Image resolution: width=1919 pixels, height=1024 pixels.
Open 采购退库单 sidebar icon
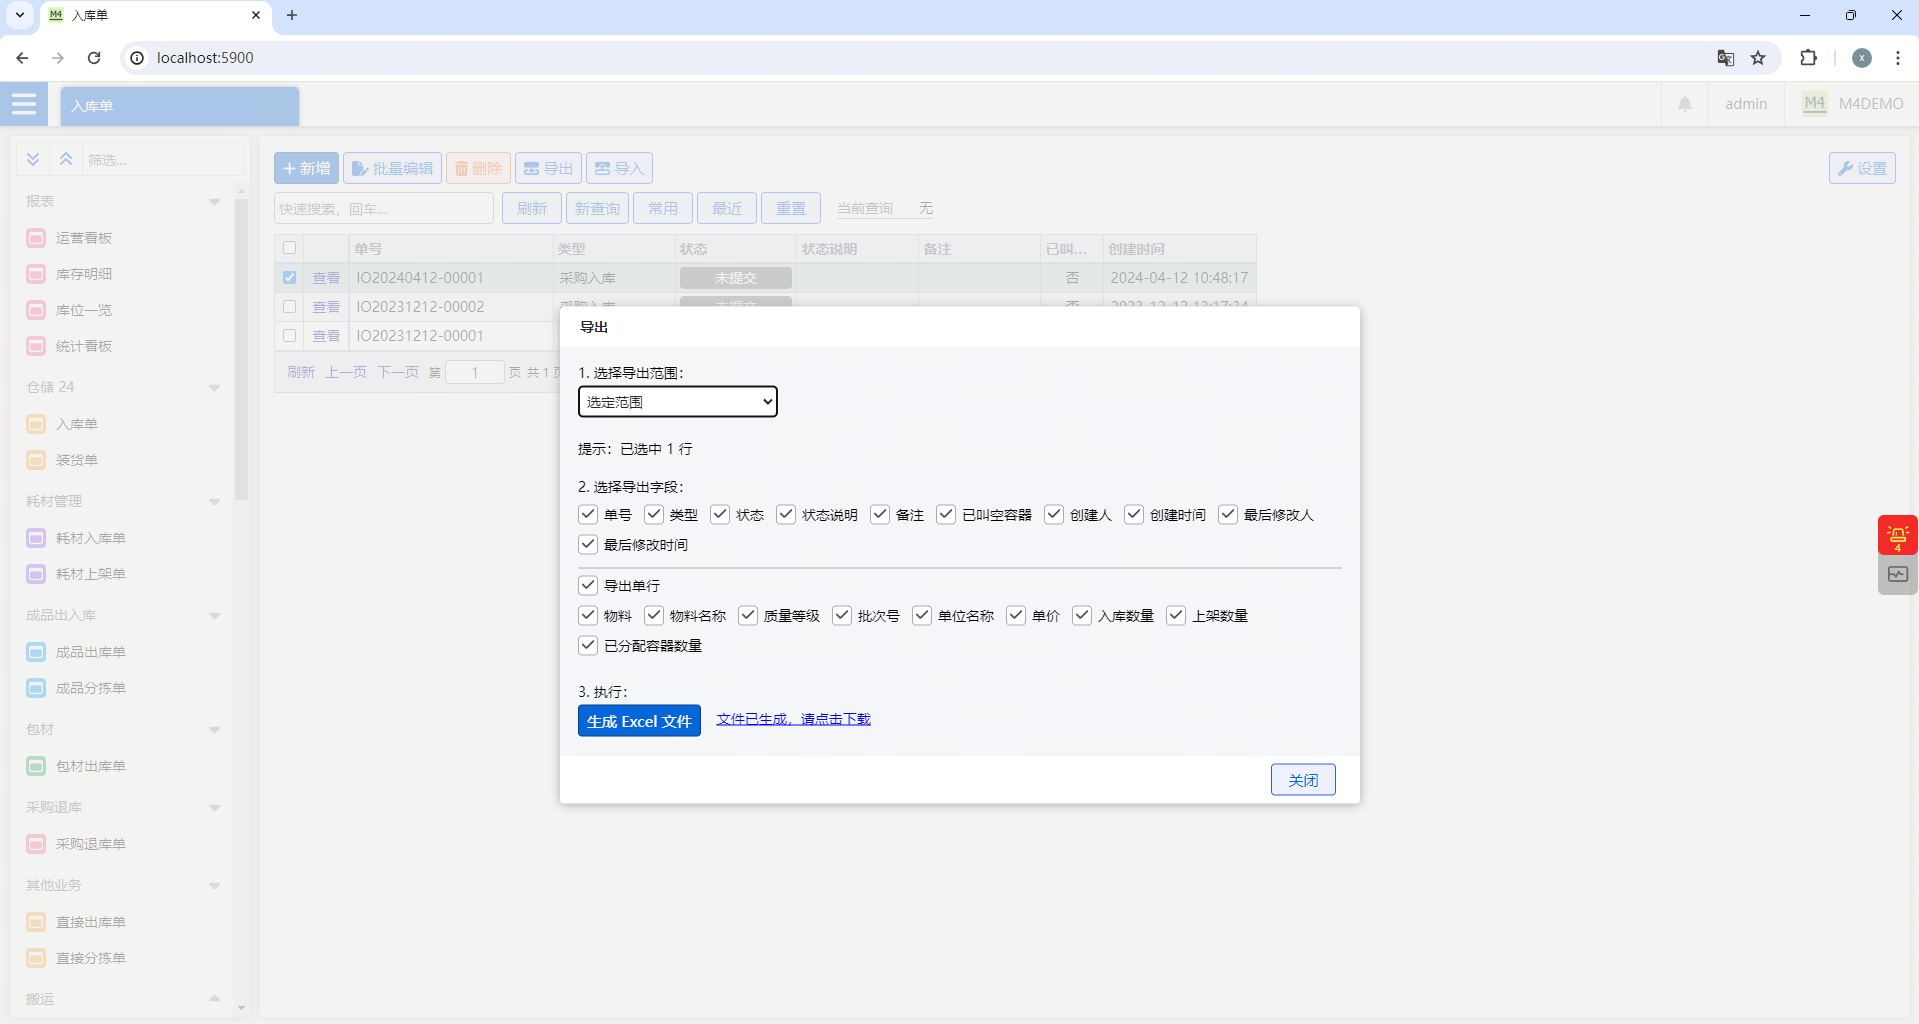coord(36,844)
